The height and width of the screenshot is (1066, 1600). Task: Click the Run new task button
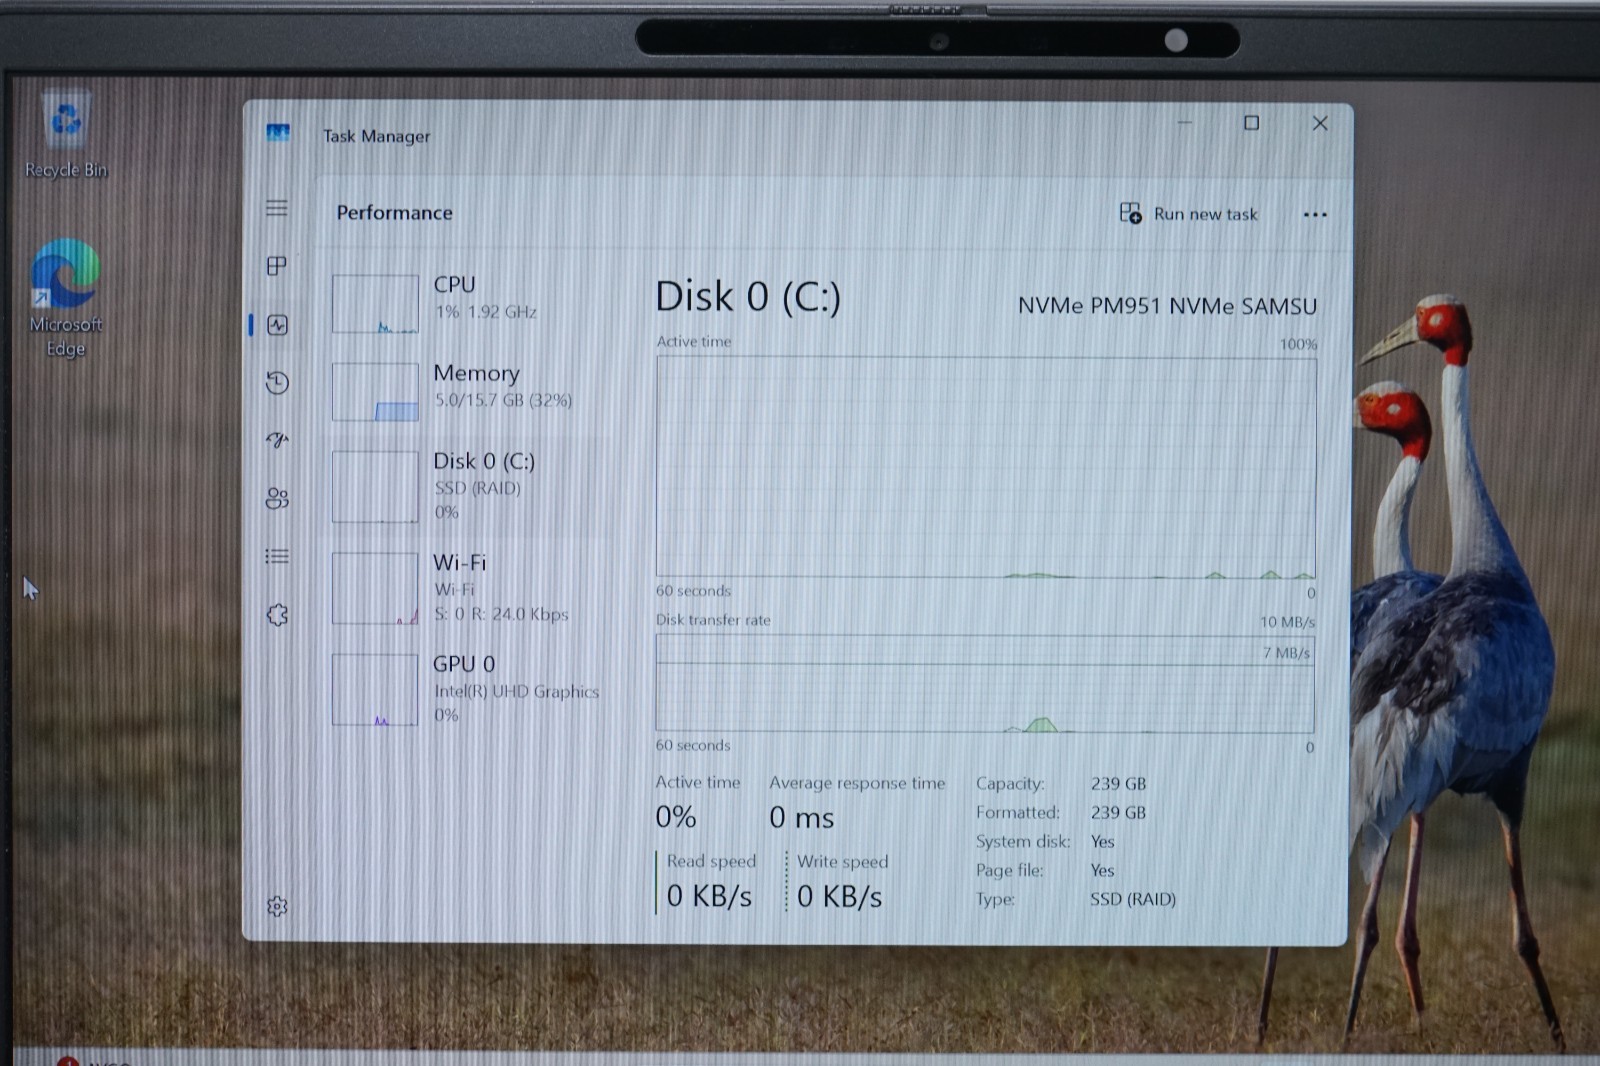coord(1188,213)
